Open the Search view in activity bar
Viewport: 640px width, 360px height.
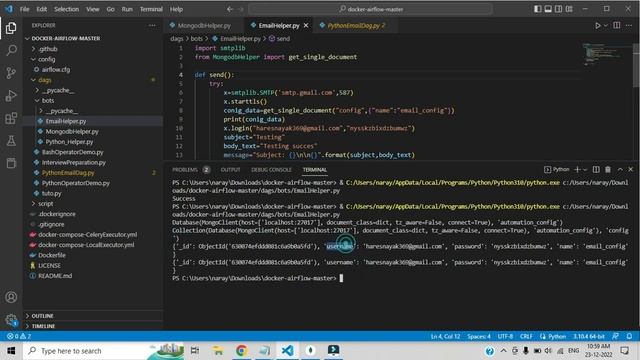tap(11, 50)
